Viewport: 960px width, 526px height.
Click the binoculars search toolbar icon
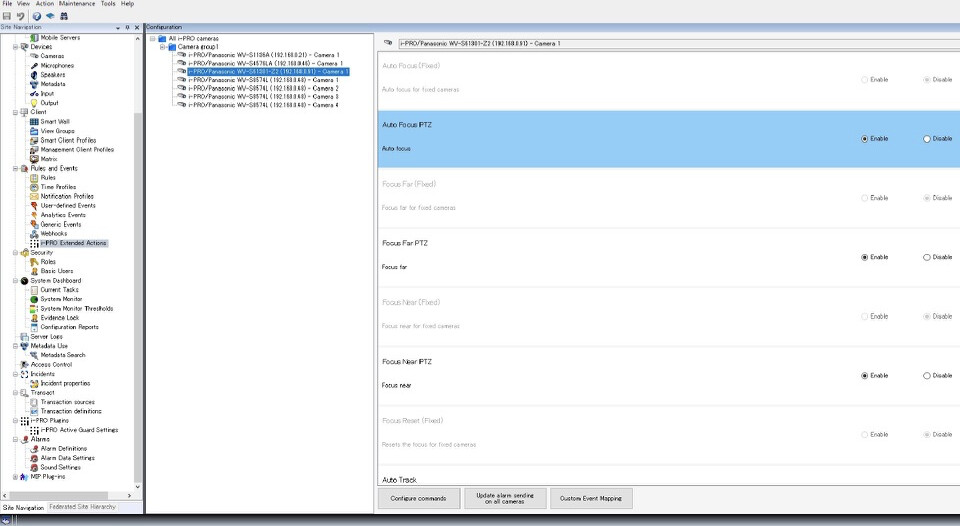click(64, 16)
